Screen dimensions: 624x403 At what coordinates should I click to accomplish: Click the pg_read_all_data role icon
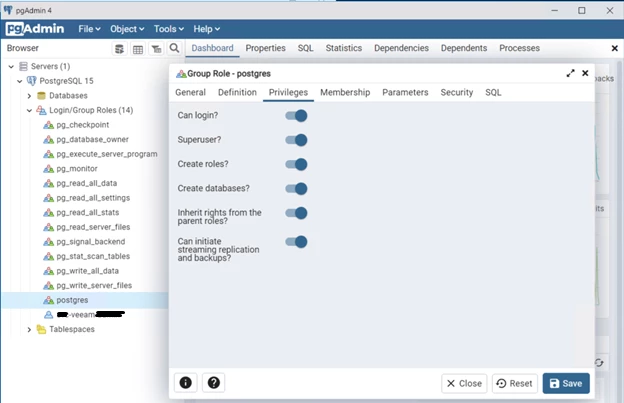[48, 183]
